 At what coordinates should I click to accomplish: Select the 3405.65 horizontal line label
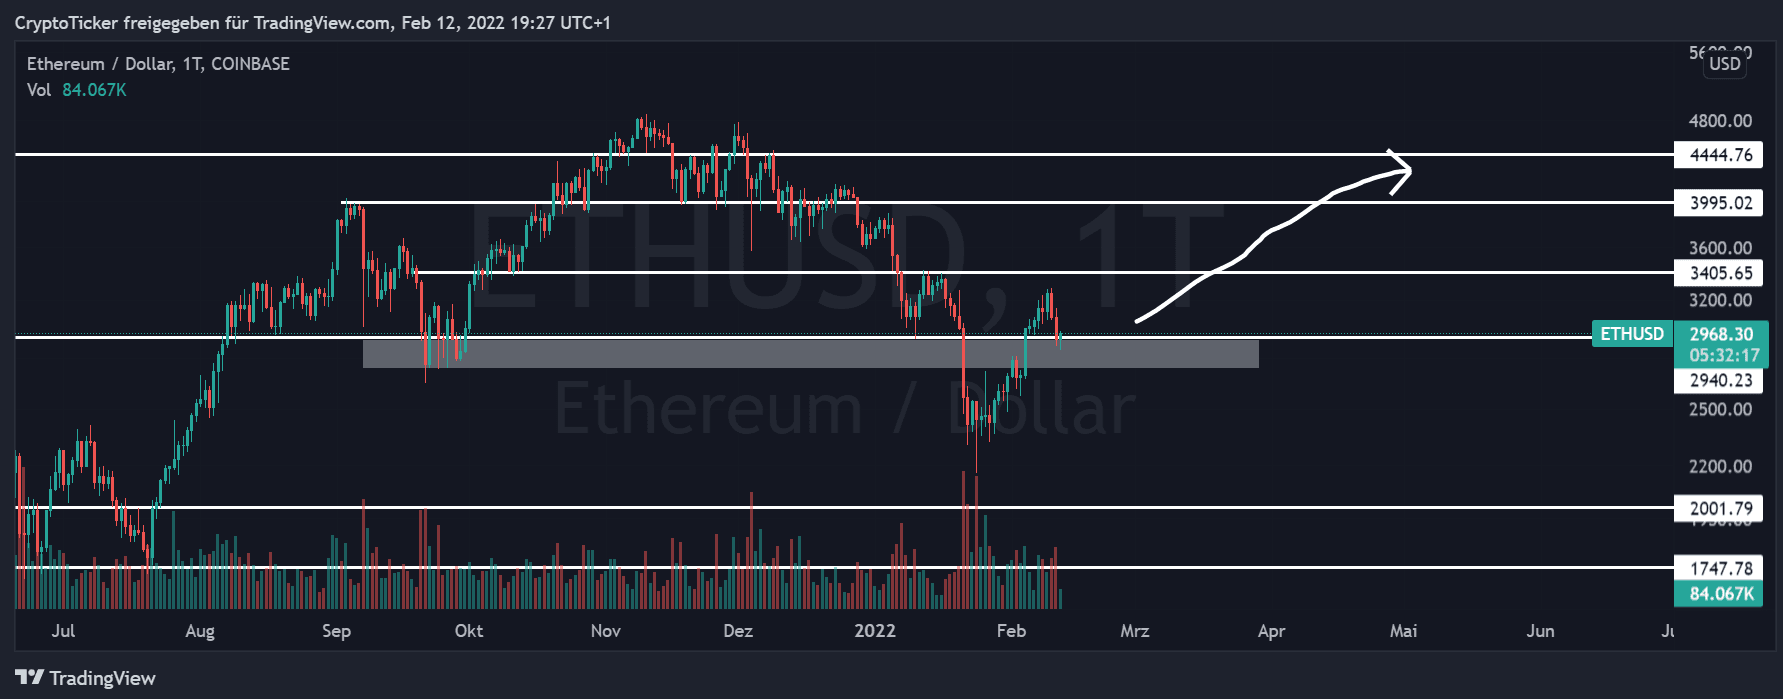tap(1720, 273)
